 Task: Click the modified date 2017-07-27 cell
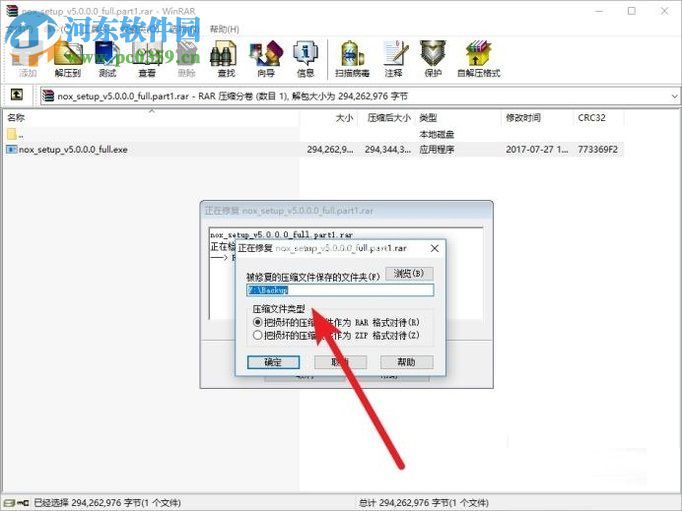[x=537, y=149]
